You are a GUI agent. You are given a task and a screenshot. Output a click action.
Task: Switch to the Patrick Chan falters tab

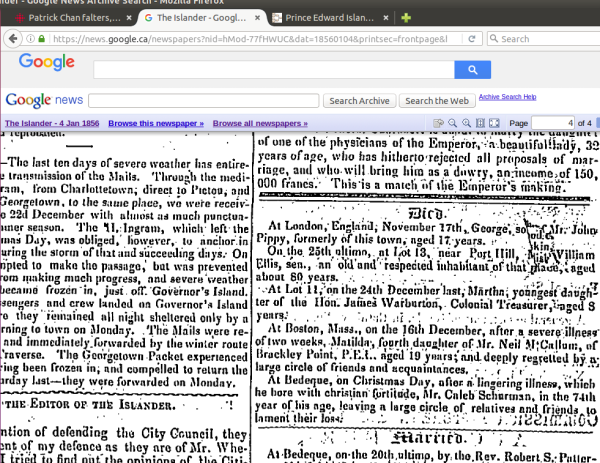pyautogui.click(x=66, y=18)
